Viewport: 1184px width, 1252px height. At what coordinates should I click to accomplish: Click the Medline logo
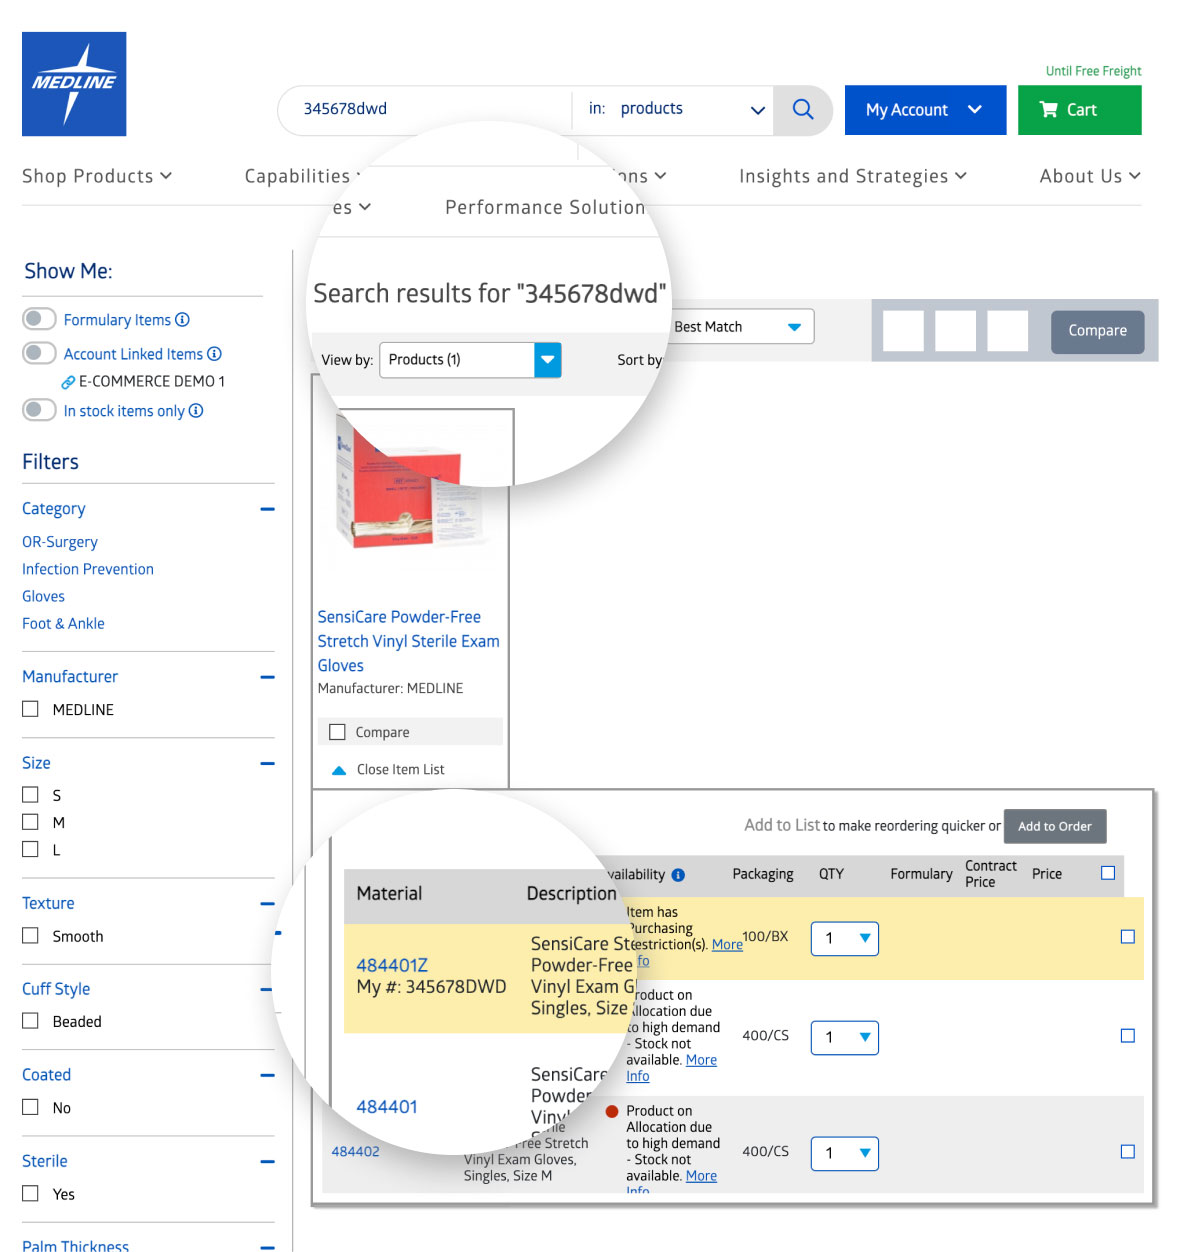tap(74, 84)
